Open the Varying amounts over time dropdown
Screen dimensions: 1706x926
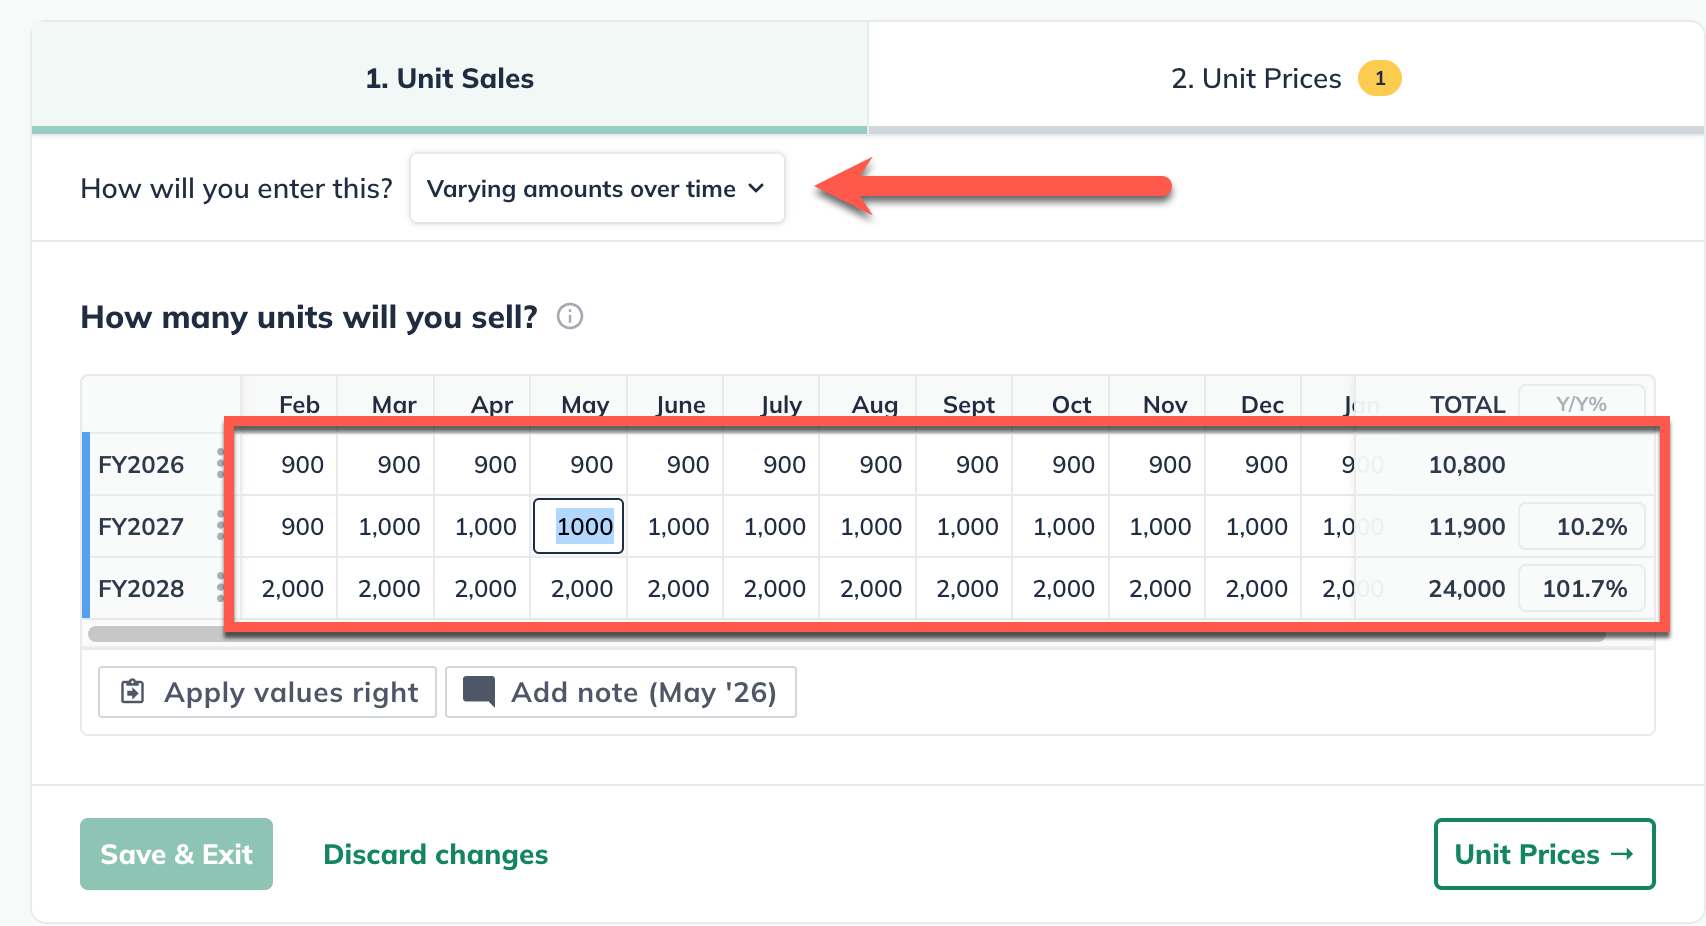coord(596,189)
